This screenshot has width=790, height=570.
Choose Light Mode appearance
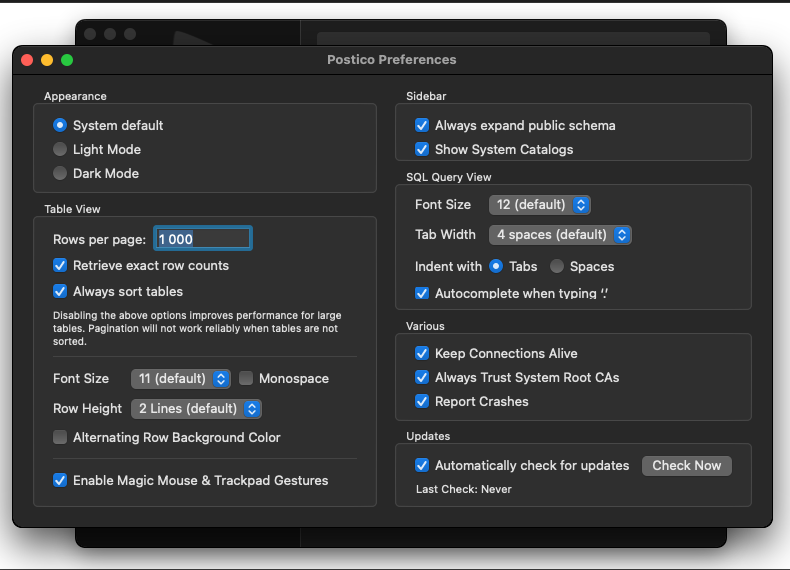pyautogui.click(x=61, y=149)
